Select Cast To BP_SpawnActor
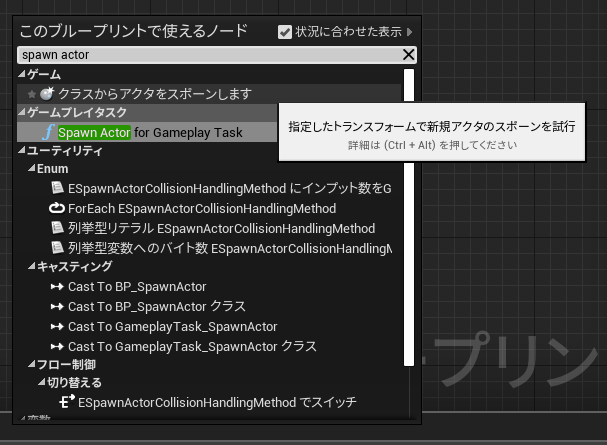Screen dimensions: 607x445 click(137, 287)
